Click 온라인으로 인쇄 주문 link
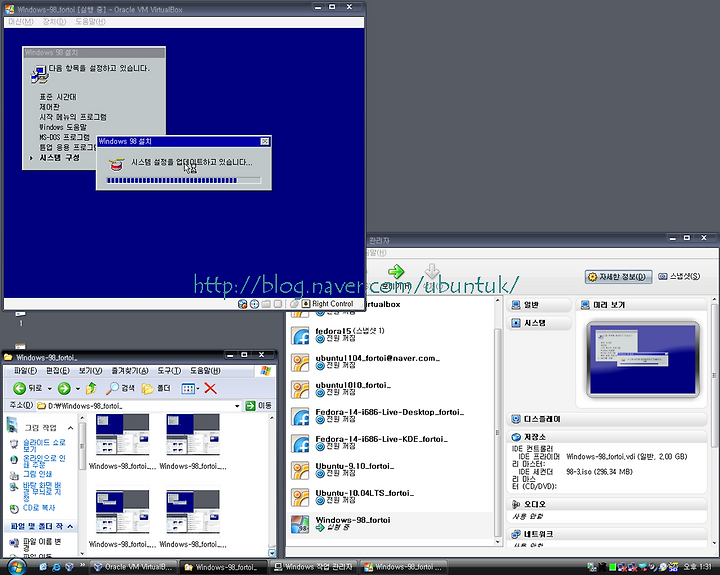 [44, 461]
